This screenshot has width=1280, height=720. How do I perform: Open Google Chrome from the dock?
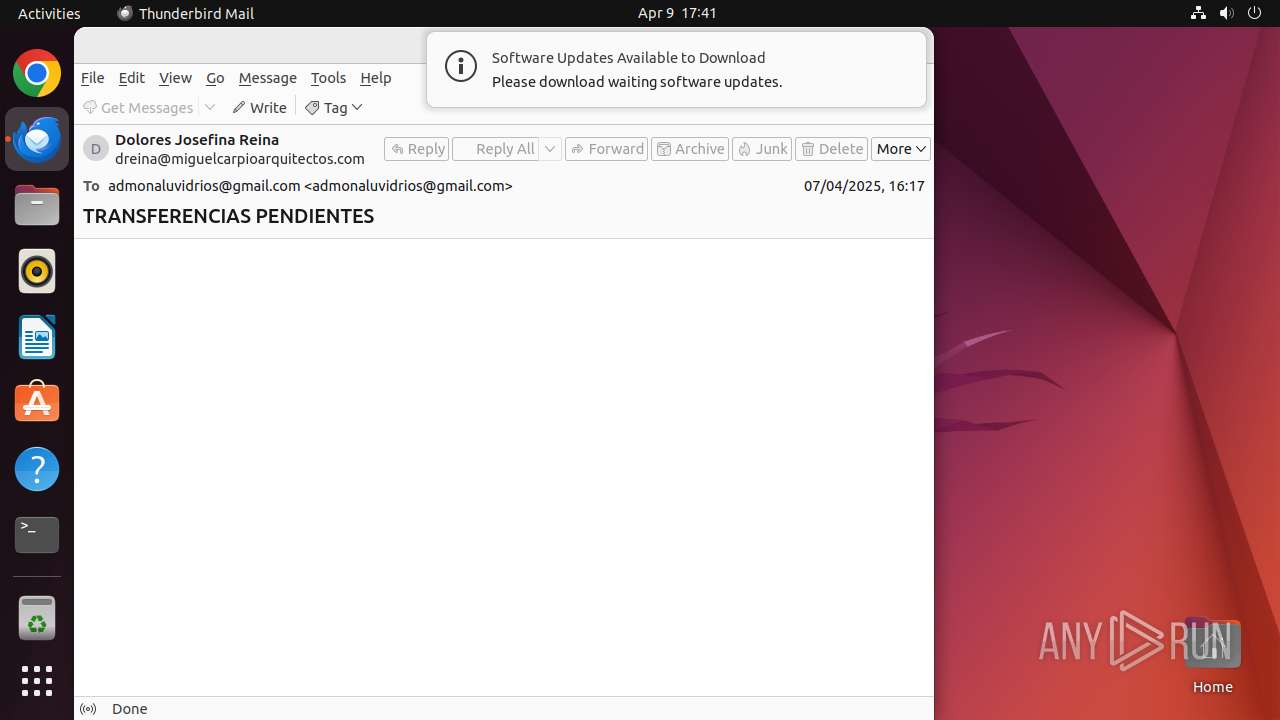tap(37, 74)
